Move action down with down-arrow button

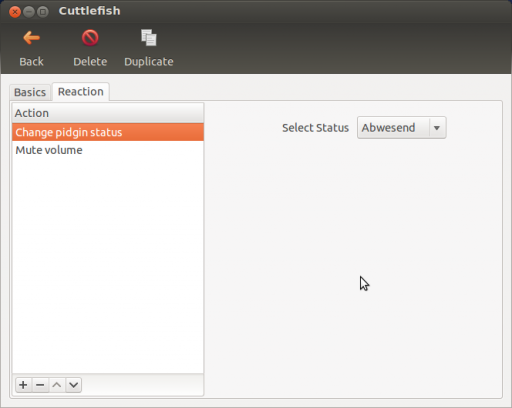tap(74, 385)
